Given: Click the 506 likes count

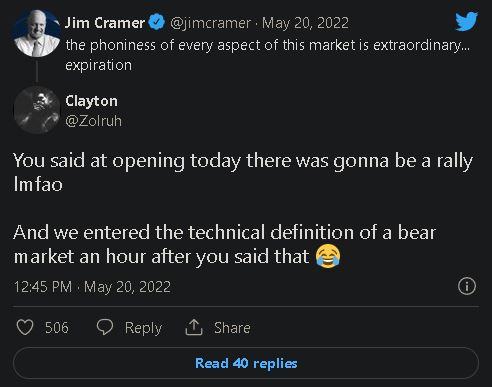Looking at the screenshot, I should pyautogui.click(x=57, y=328).
